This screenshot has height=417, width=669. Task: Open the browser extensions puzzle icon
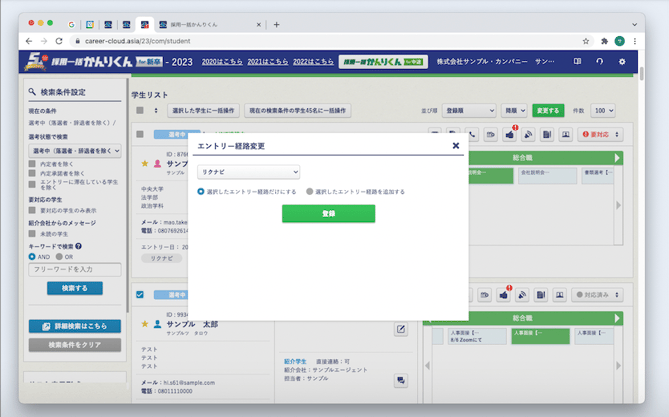click(x=604, y=41)
